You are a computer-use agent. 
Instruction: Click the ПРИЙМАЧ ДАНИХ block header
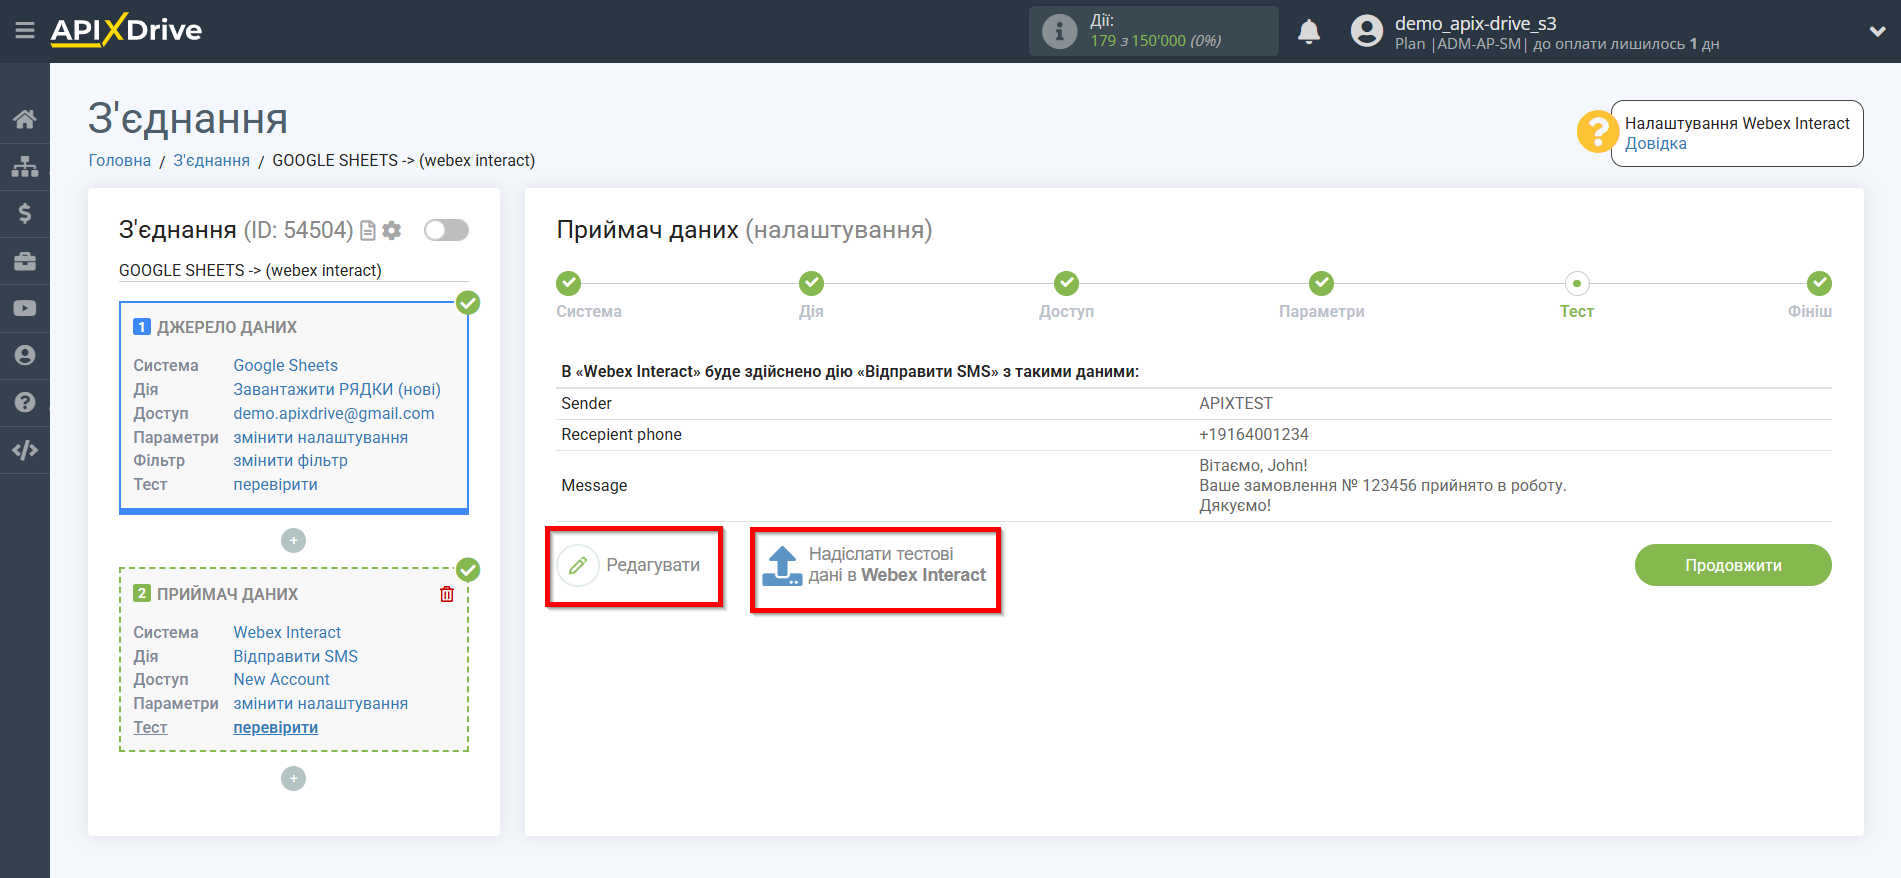click(x=227, y=595)
